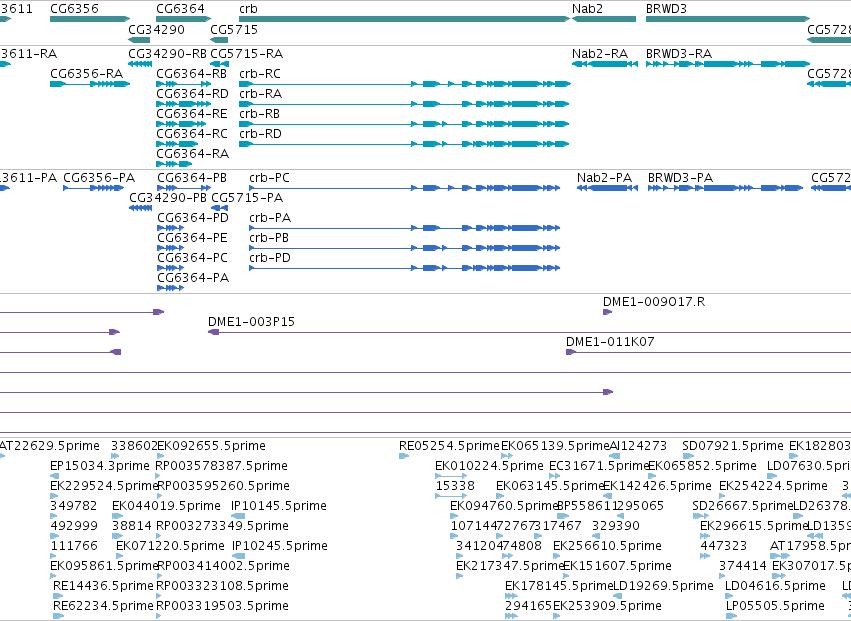Open transcript crb-RA label
The image size is (851, 621).
click(x=260, y=94)
